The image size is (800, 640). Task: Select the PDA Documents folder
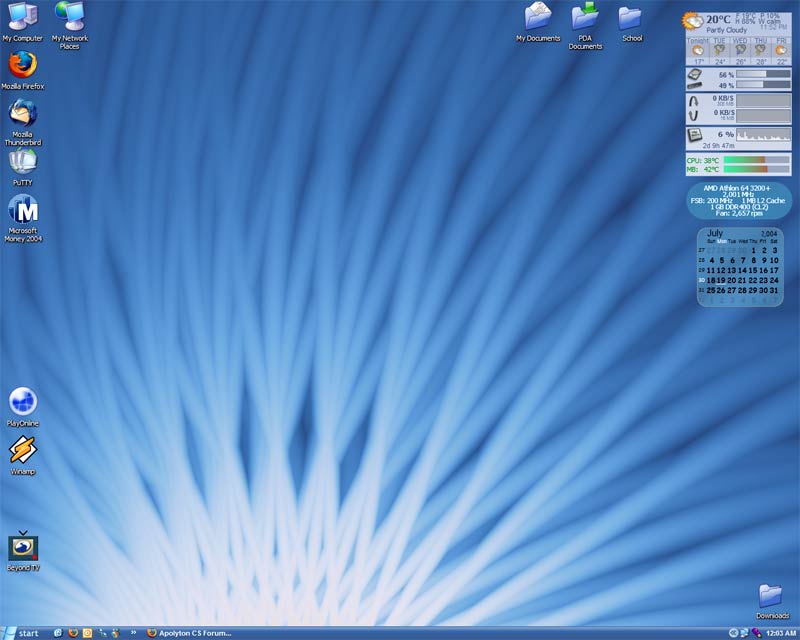(585, 17)
